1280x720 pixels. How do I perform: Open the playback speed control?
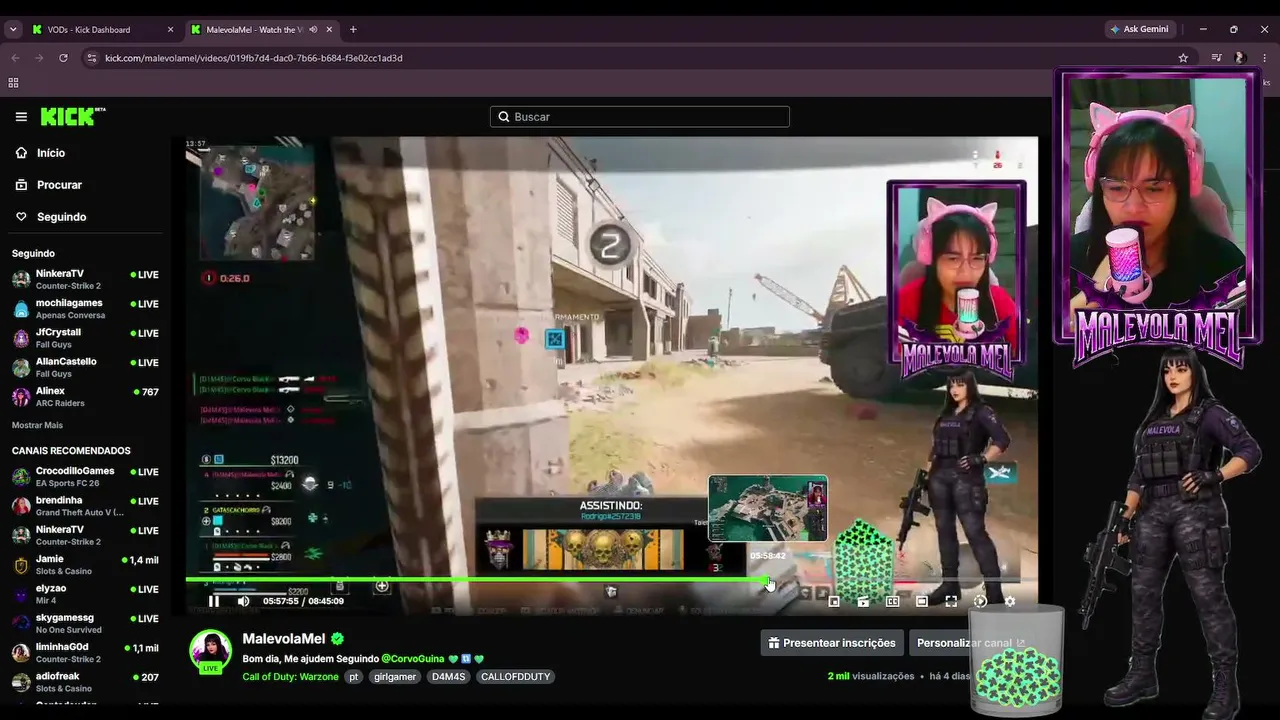click(x=980, y=601)
